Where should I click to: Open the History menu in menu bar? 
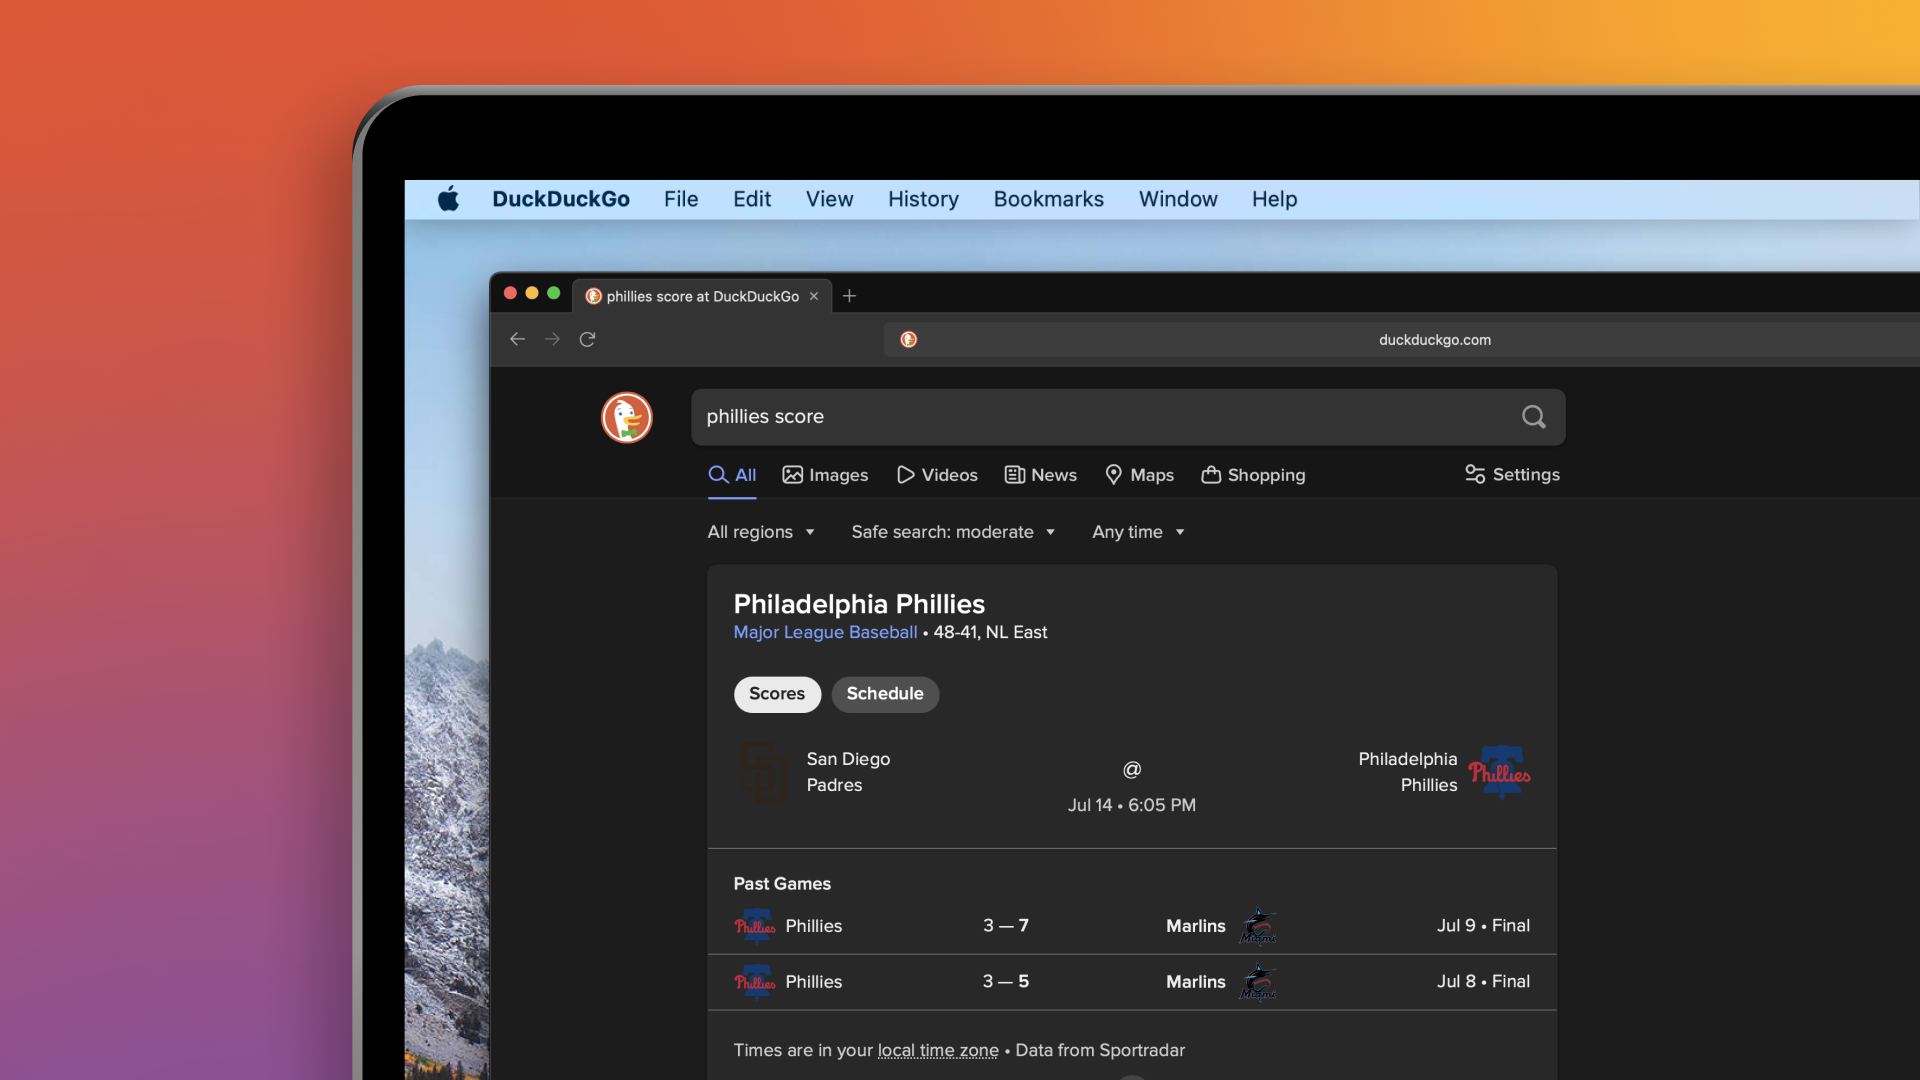[x=922, y=199]
